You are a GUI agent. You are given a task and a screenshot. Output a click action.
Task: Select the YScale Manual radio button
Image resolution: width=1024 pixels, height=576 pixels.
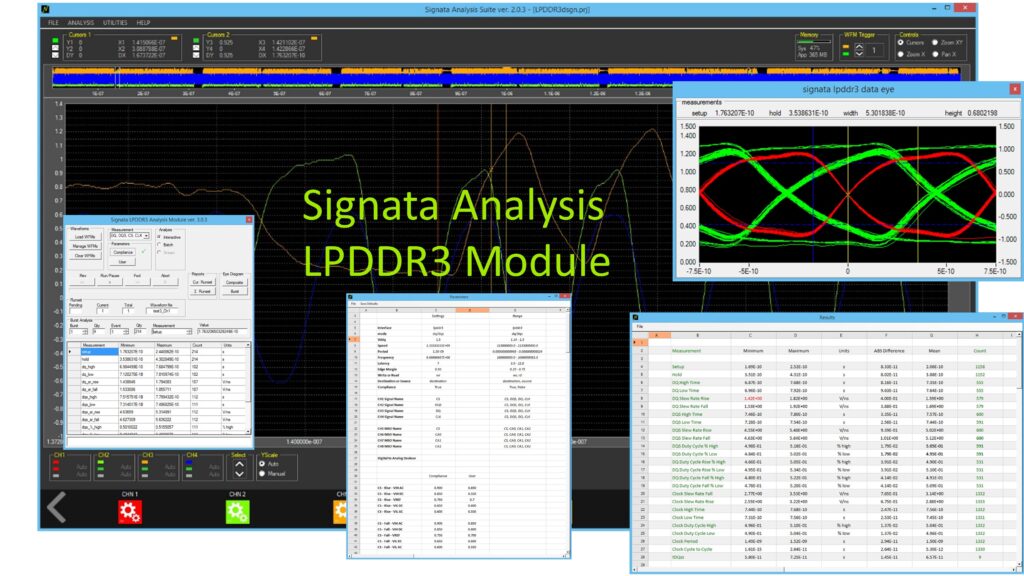click(264, 474)
